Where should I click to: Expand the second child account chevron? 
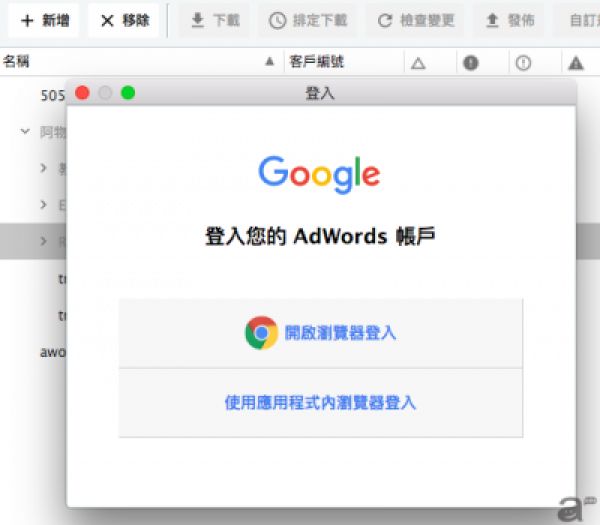[x=43, y=204]
